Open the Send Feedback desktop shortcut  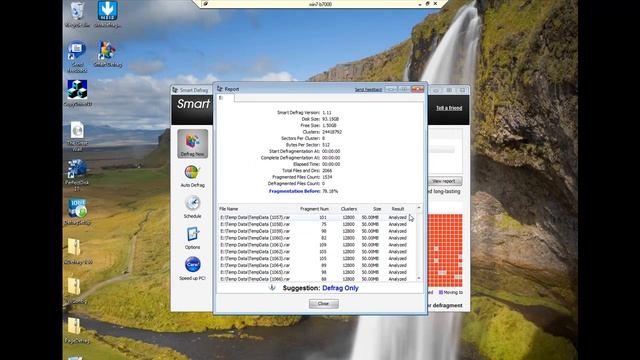pos(77,56)
